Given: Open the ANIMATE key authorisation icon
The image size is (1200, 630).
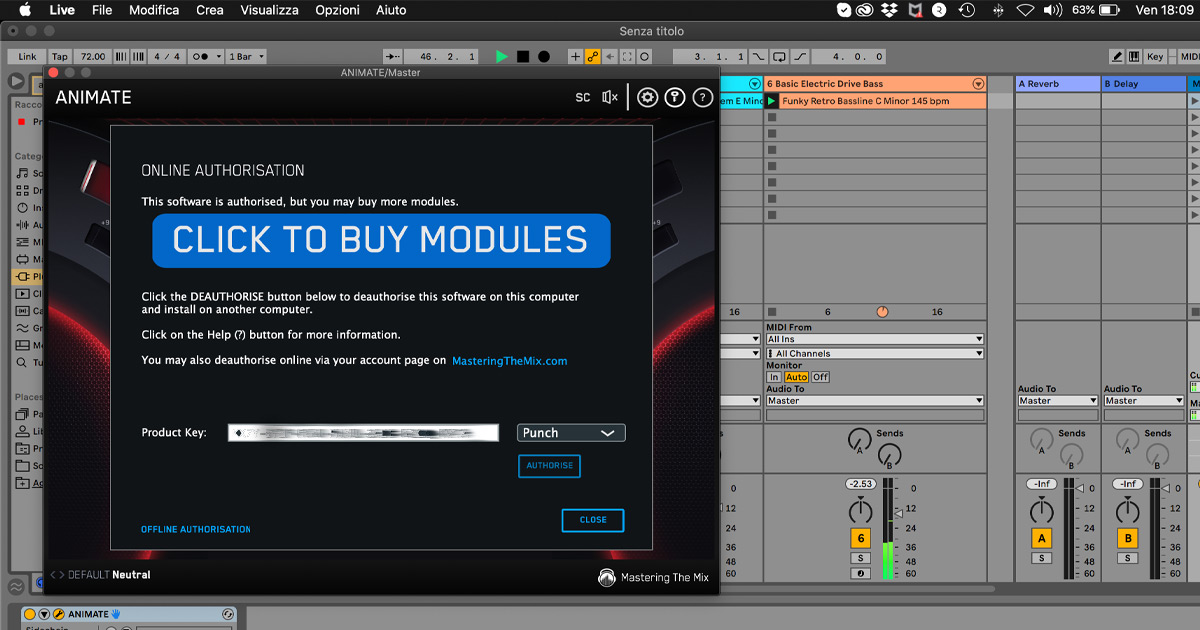Looking at the screenshot, I should [x=675, y=97].
